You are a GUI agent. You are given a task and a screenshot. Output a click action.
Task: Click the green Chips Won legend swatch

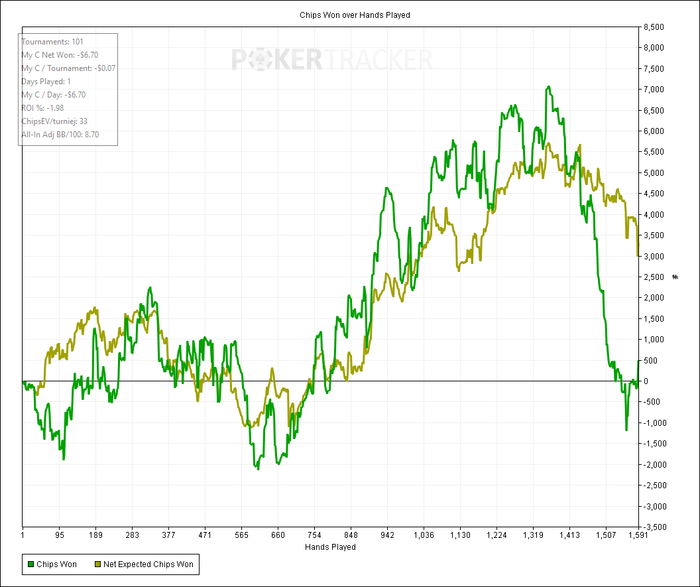tap(31, 564)
